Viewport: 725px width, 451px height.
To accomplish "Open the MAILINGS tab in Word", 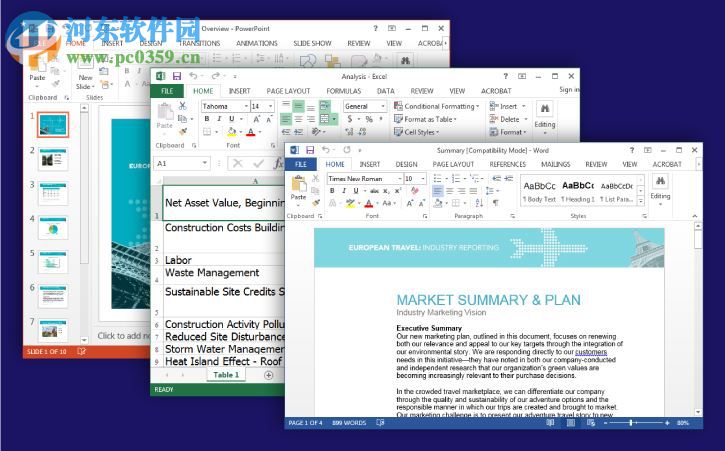I will (x=555, y=164).
